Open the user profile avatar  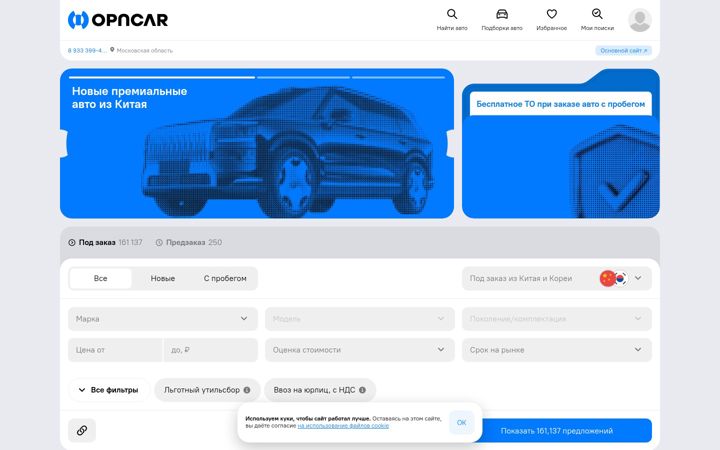coord(640,20)
